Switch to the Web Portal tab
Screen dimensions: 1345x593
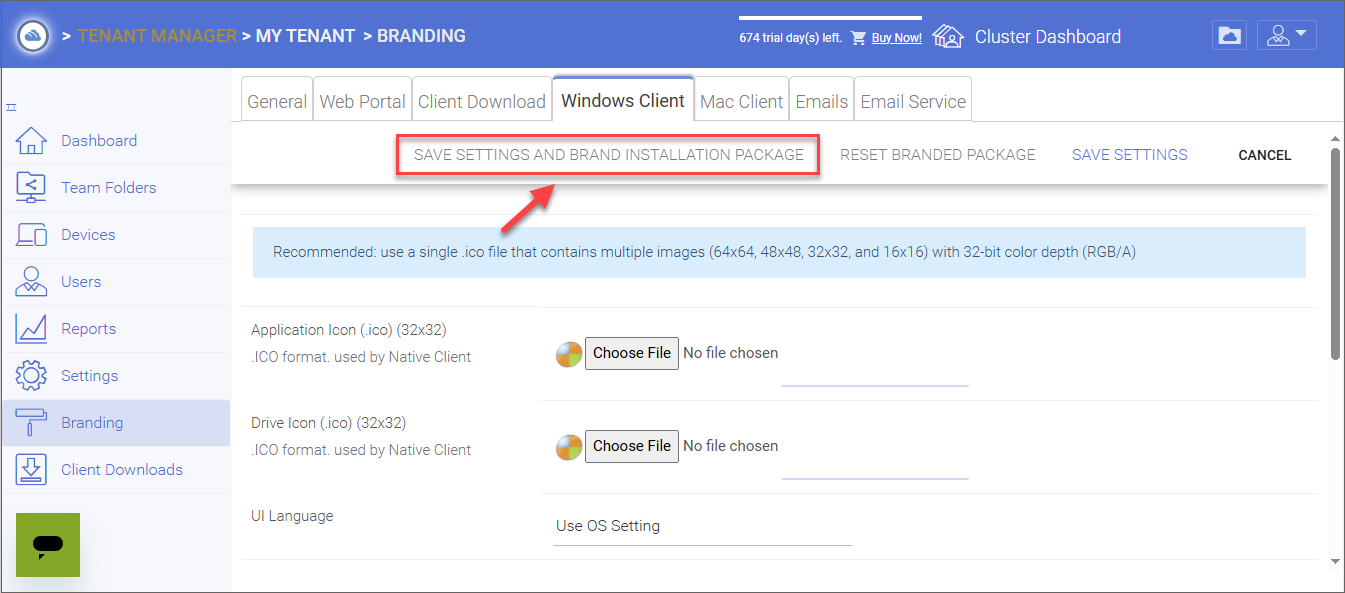coord(362,101)
